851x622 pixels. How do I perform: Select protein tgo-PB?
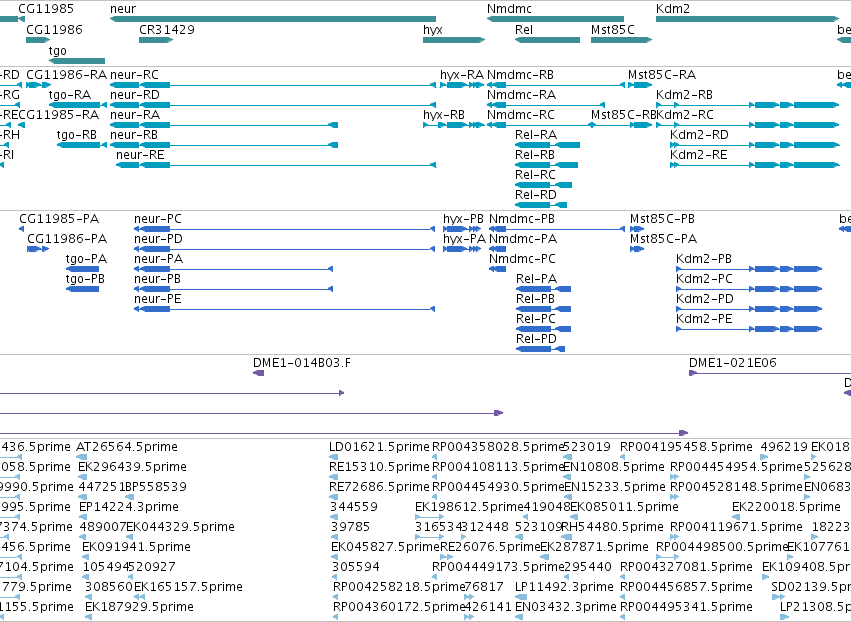(x=85, y=279)
